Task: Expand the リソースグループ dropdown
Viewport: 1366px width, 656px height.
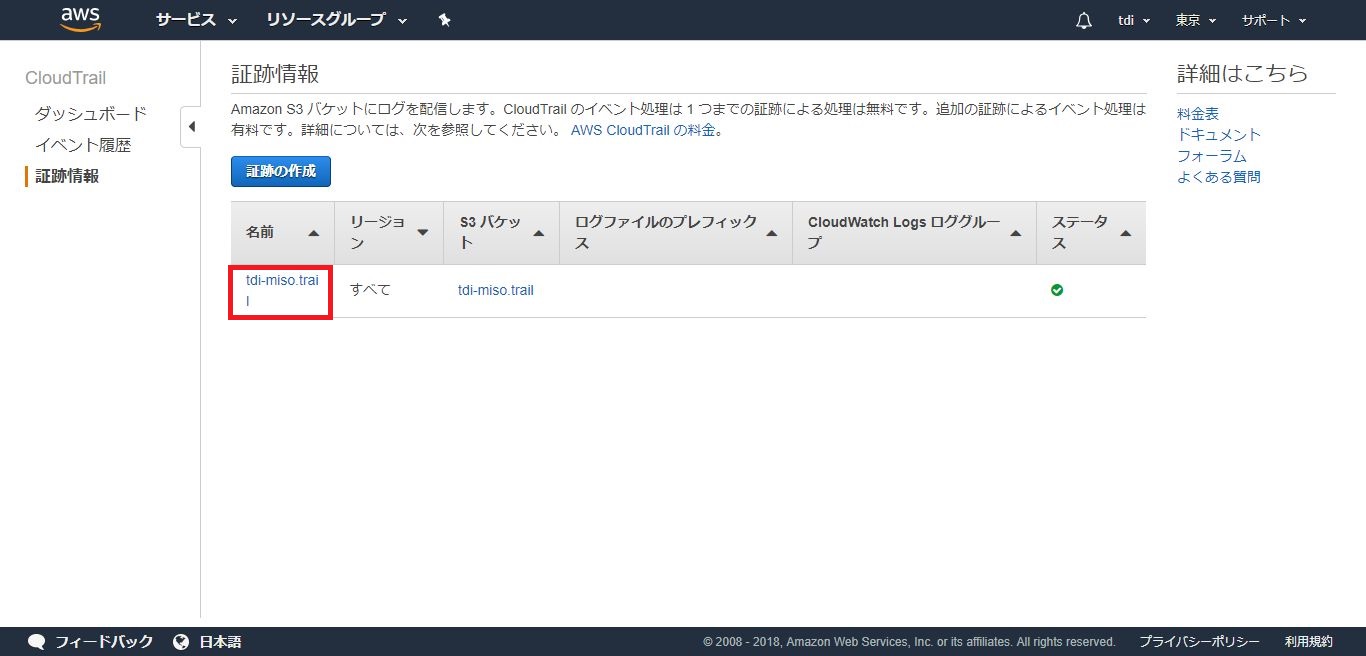Action: tap(336, 20)
